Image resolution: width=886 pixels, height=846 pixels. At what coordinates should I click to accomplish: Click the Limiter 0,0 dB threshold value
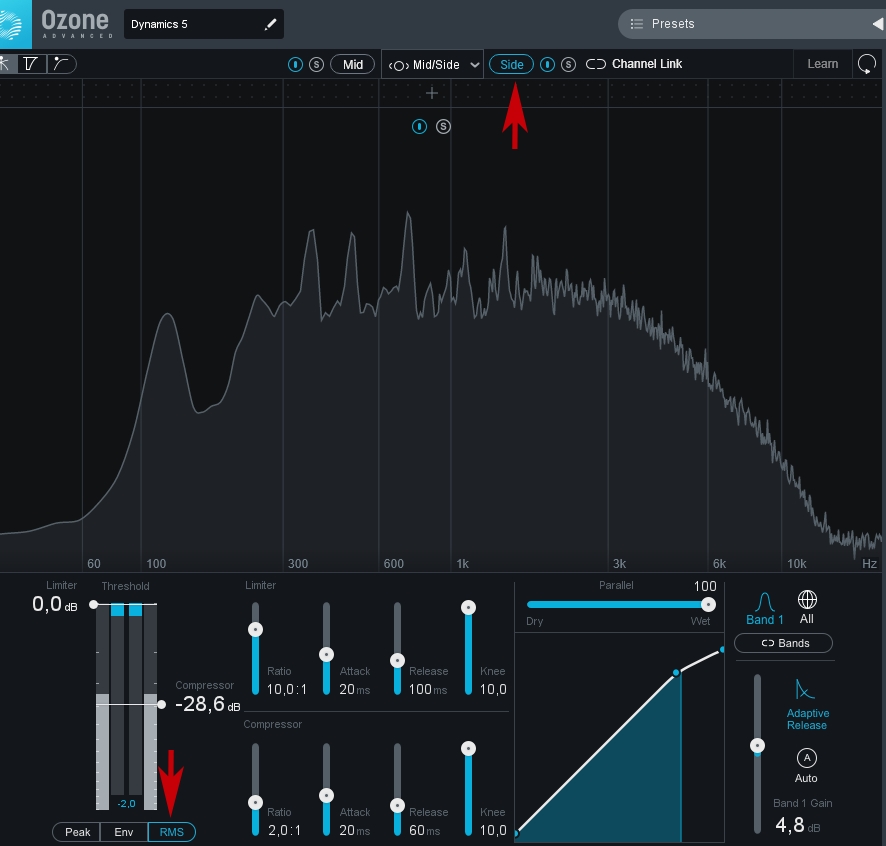[x=55, y=605]
